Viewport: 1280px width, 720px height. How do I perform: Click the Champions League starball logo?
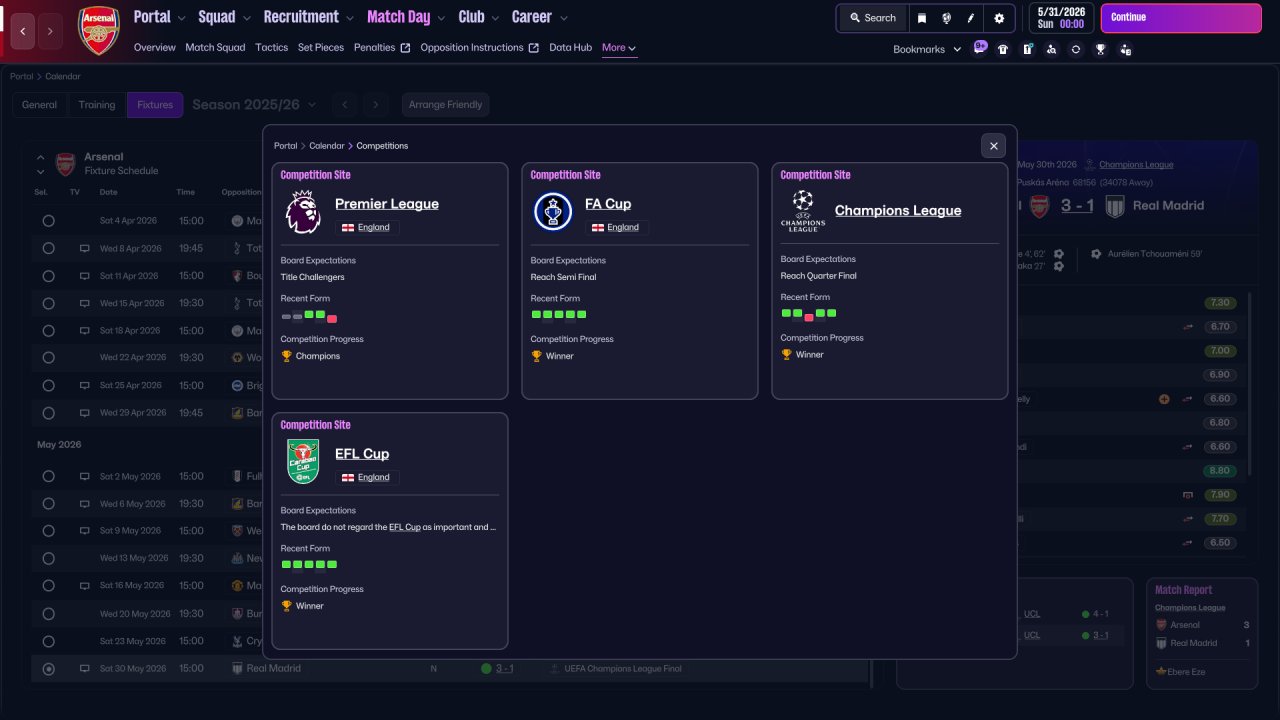tap(803, 211)
